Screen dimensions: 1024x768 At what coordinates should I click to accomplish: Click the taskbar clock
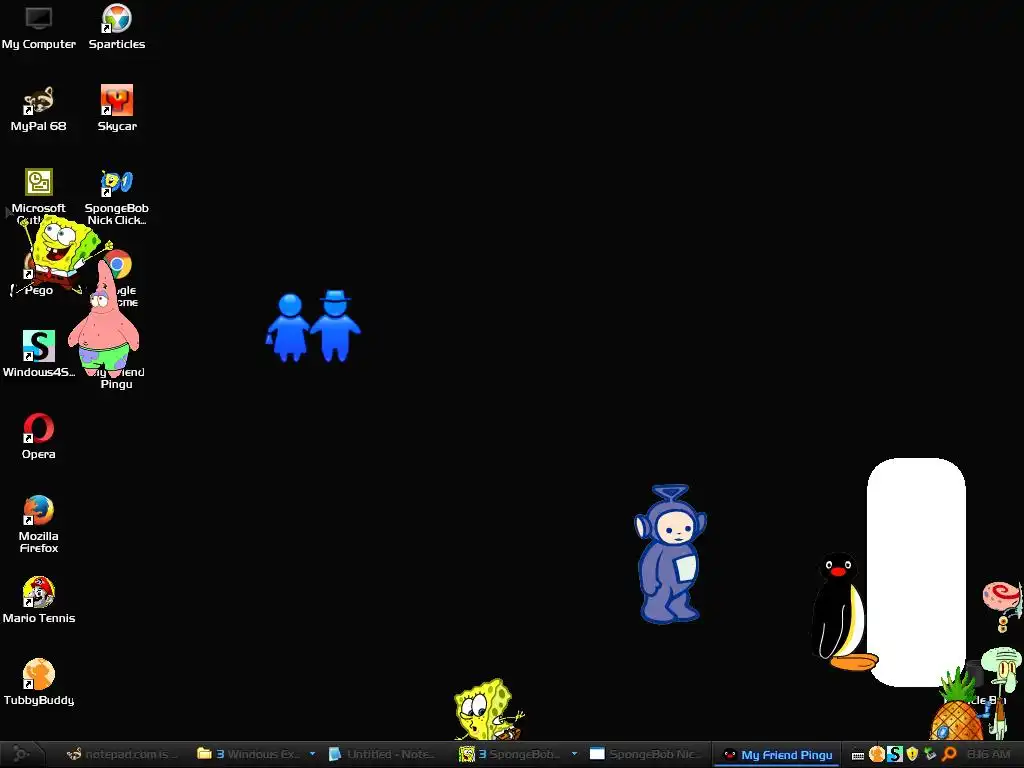(989, 754)
